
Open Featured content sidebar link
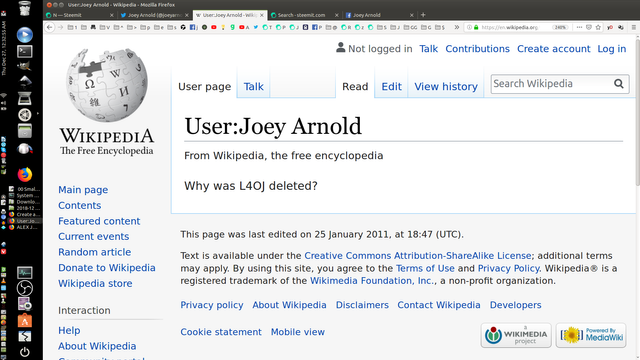click(99, 221)
